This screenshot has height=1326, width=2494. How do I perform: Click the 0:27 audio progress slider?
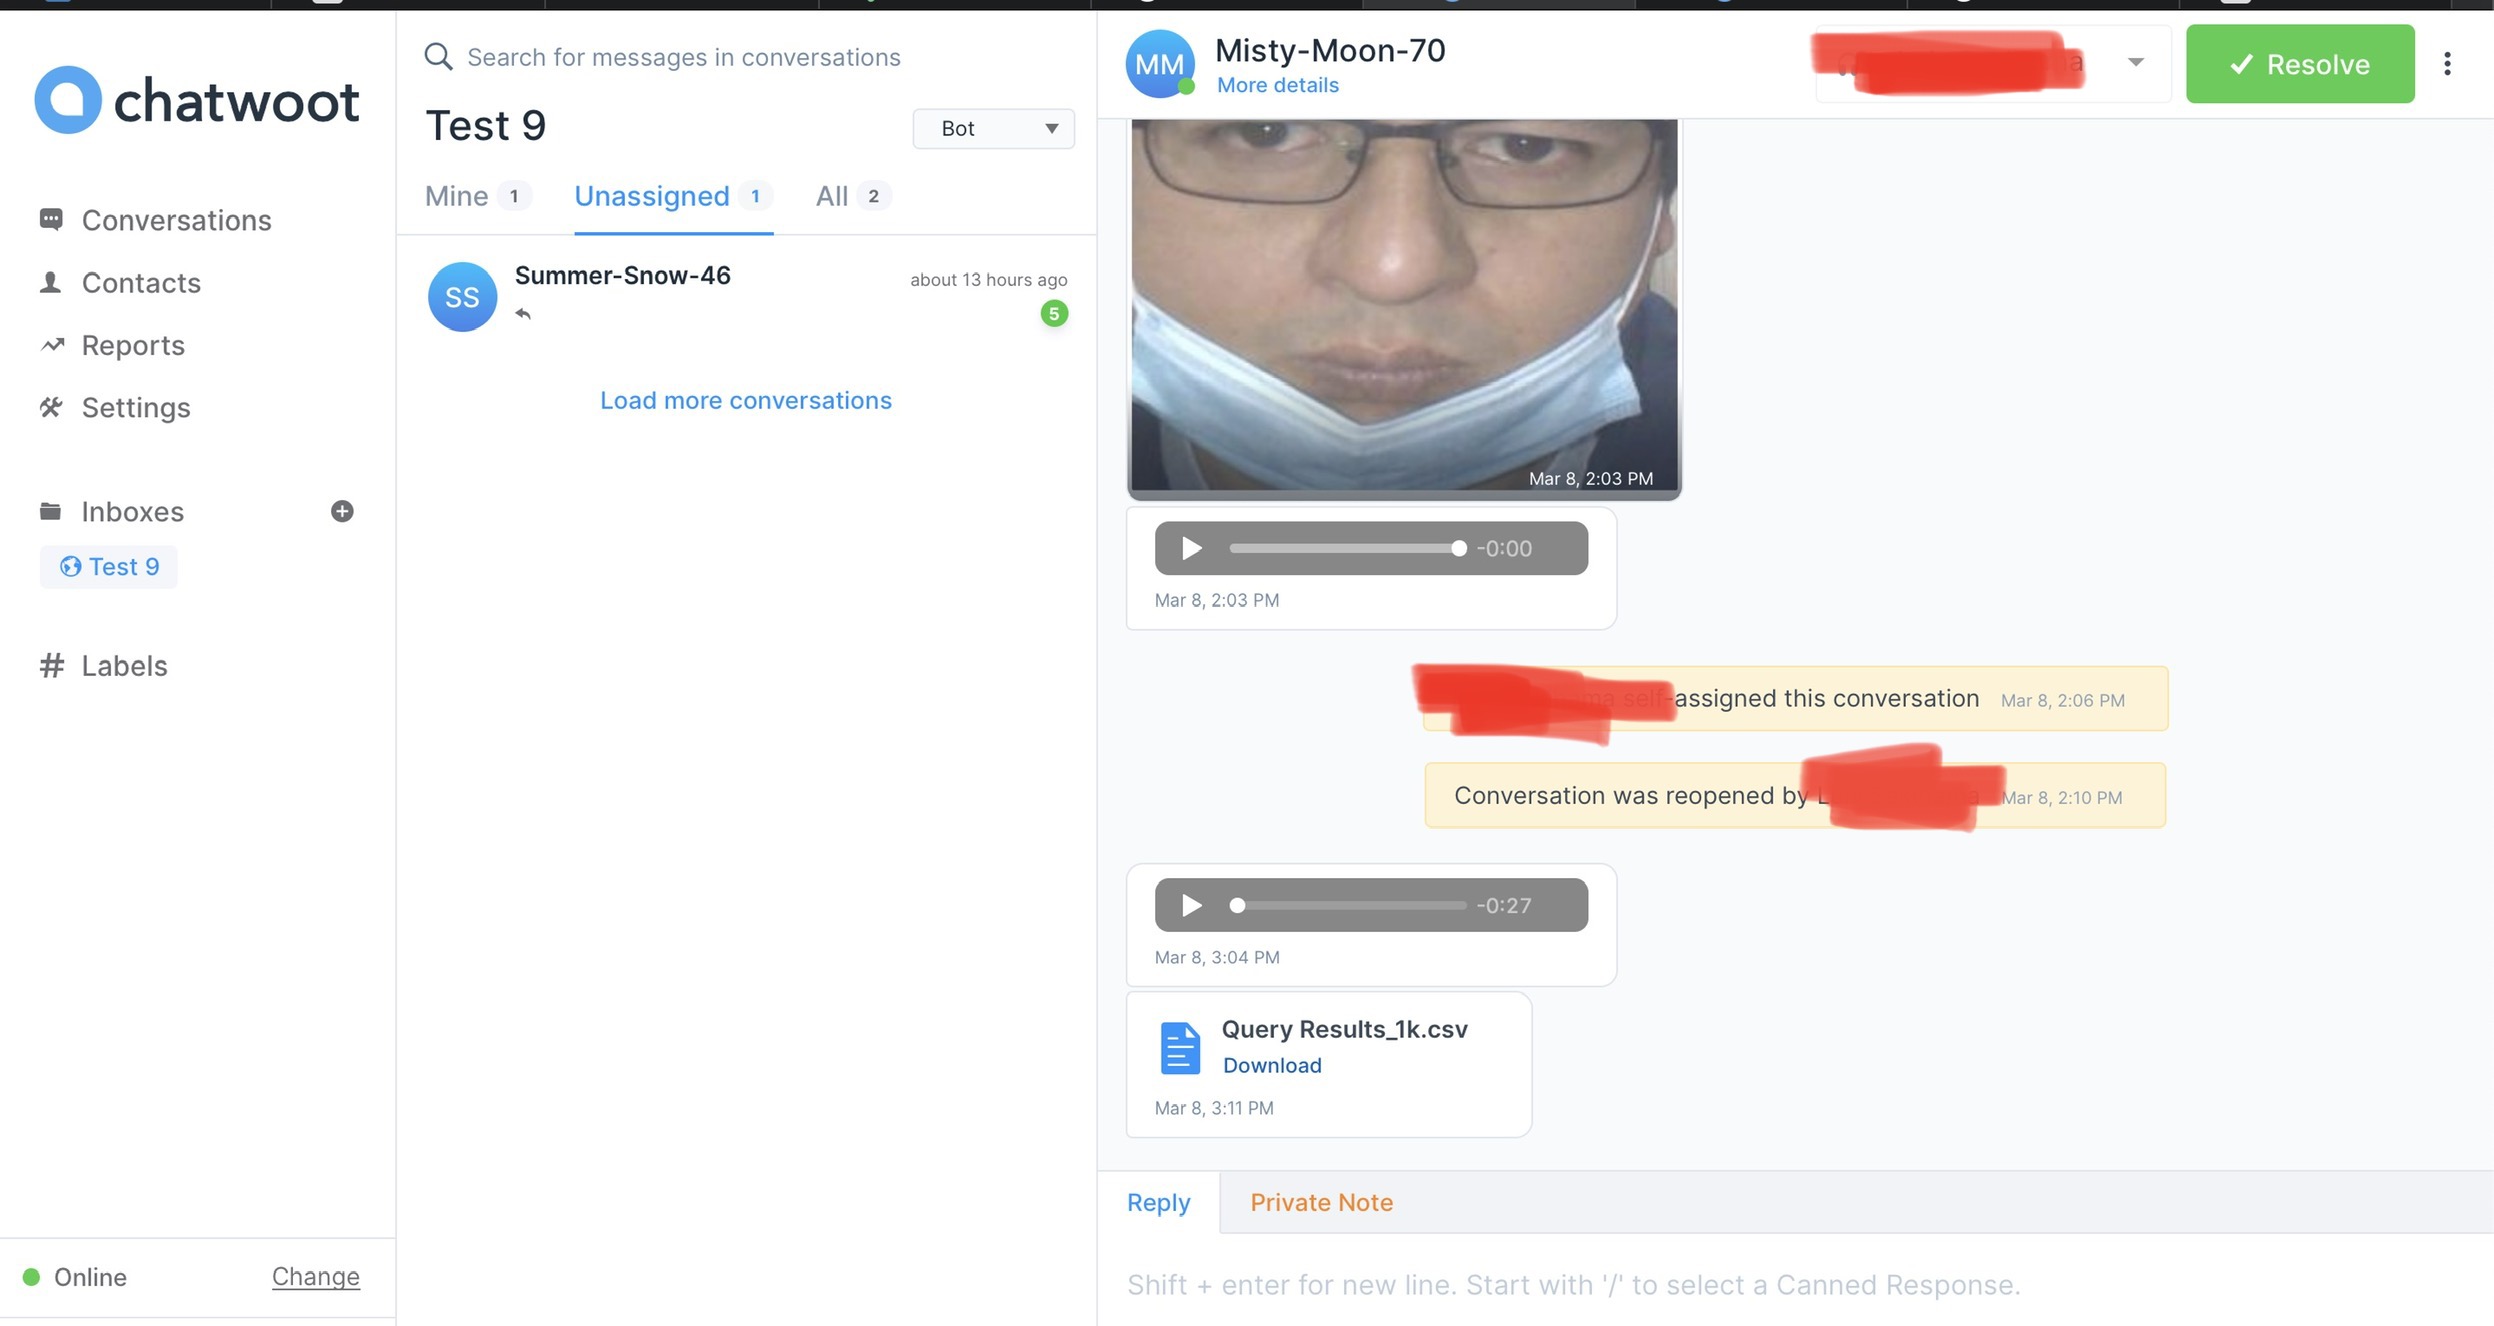pyautogui.click(x=1350, y=905)
